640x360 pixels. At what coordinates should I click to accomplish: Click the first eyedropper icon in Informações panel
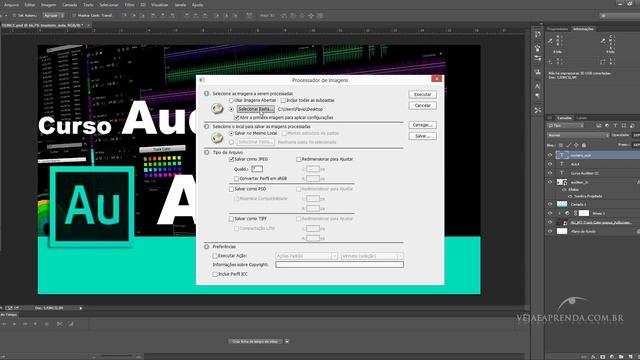pos(550,41)
